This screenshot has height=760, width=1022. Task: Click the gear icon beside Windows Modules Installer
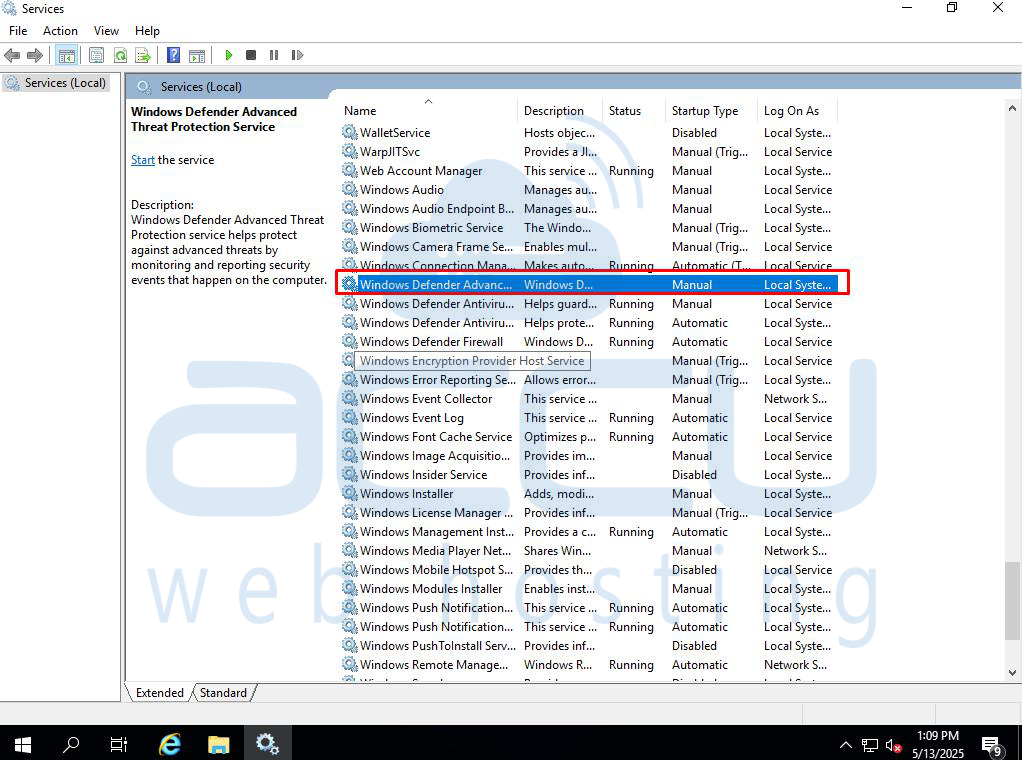pos(350,589)
